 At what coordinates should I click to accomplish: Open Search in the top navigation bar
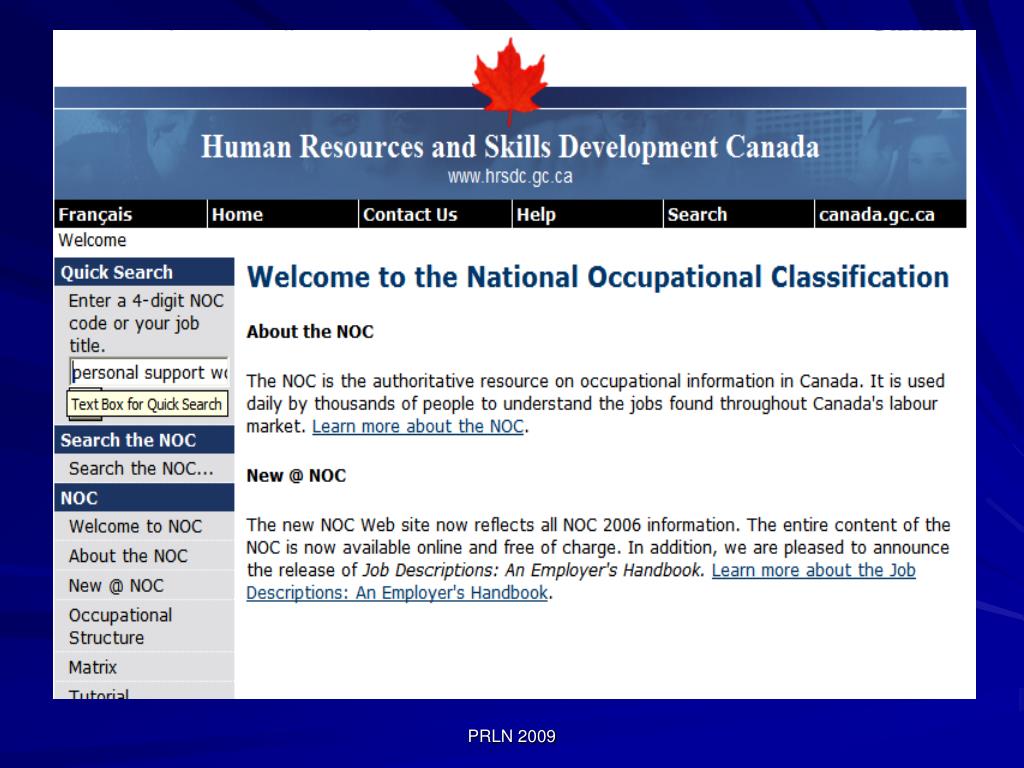(697, 215)
